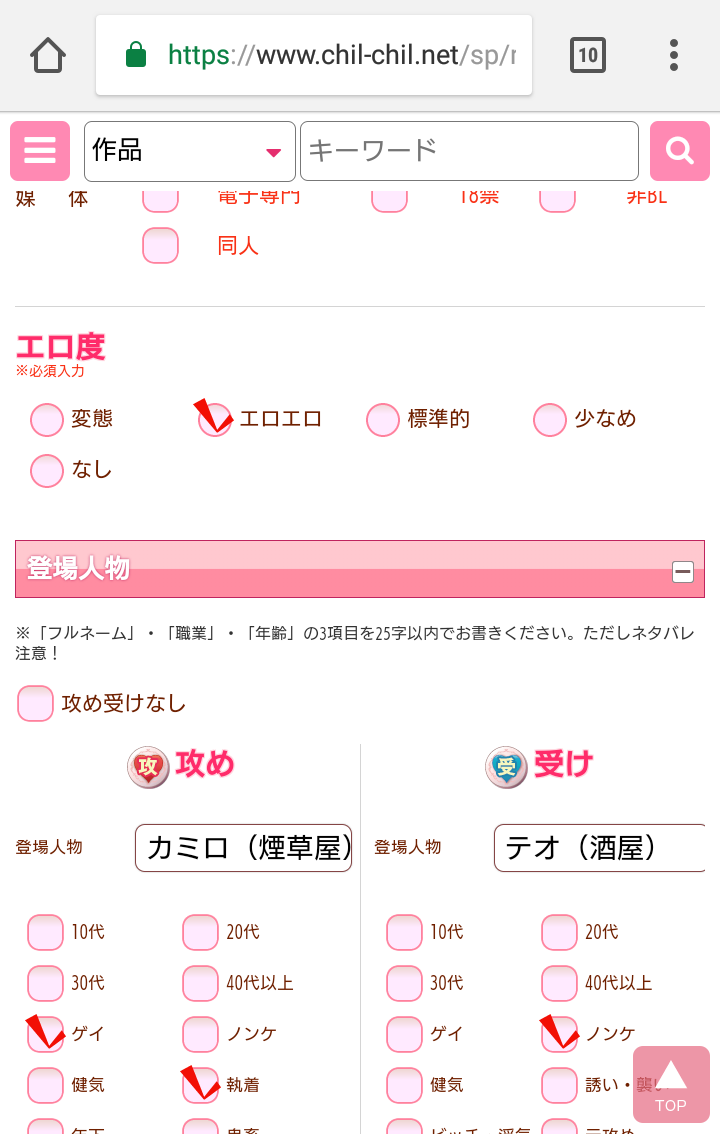Jump to page top with TOP button
This screenshot has height=1134, width=720.
[x=671, y=1084]
